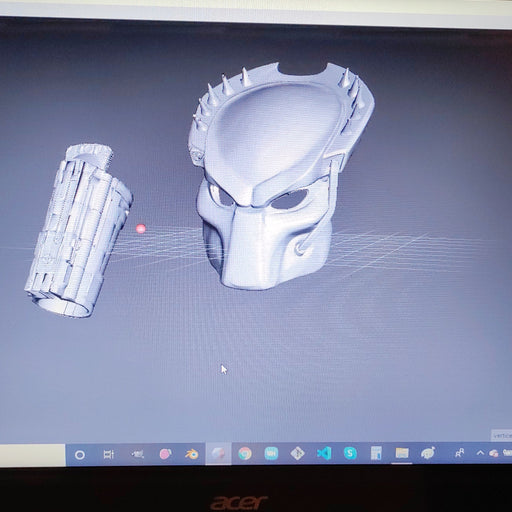The image size is (512, 512).
Task: Open the Calculator taskbar icon
Action: pyautogui.click(x=376, y=453)
